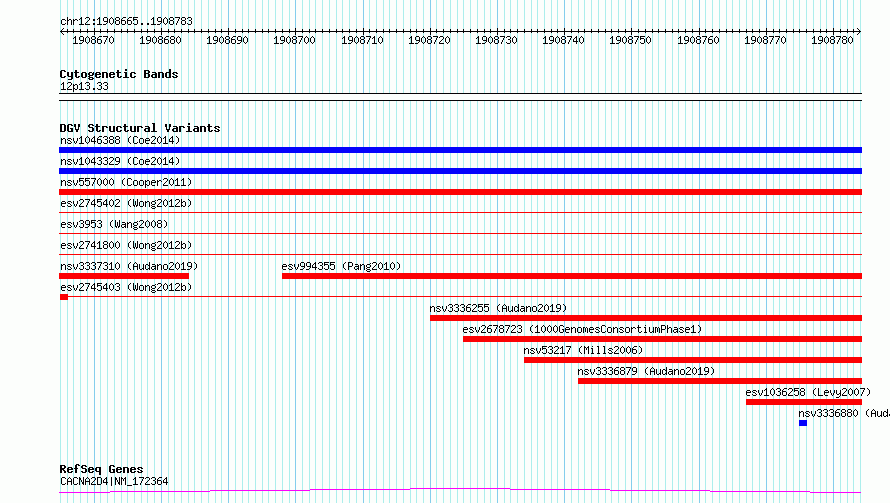Click the thin red line under esv2745402

pos(460,212)
